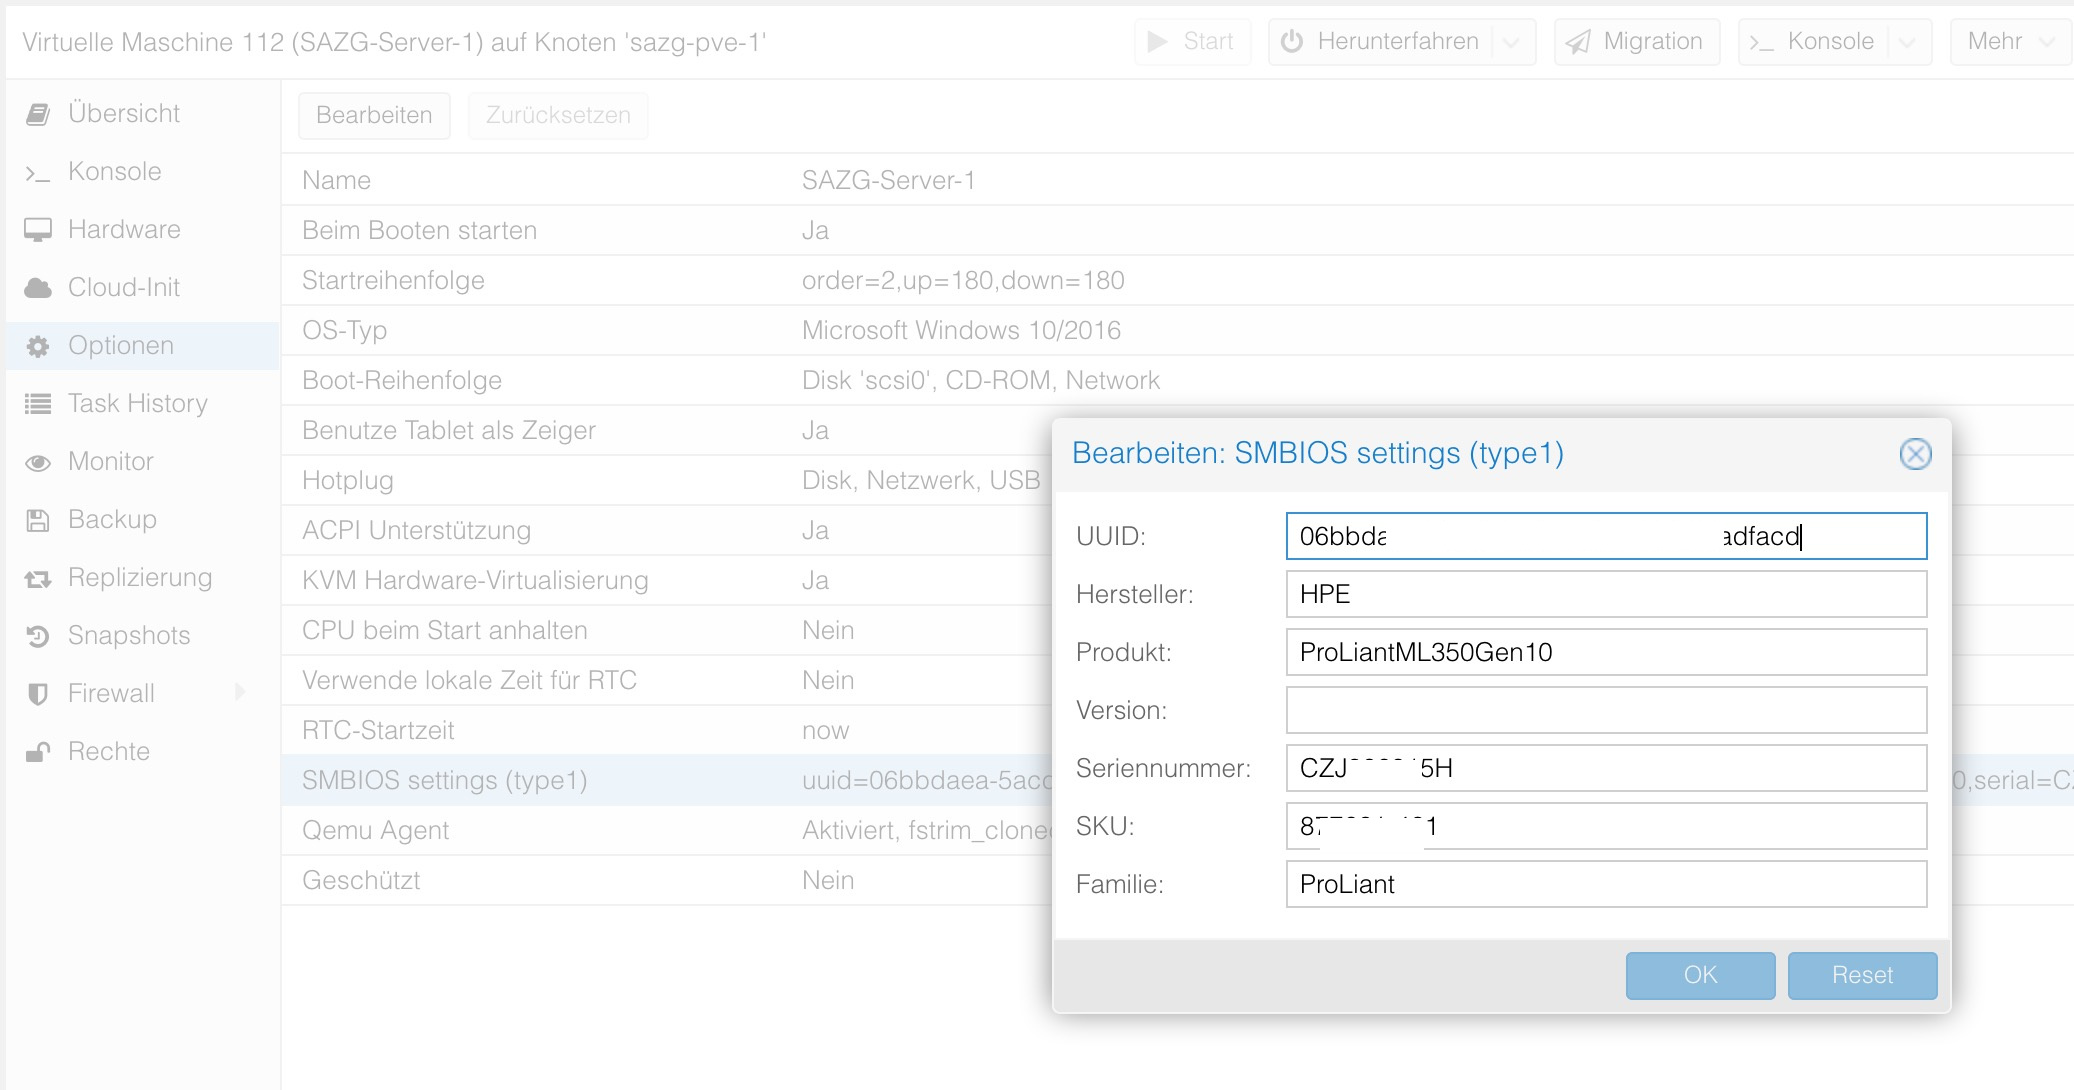Viewport: 2074px width, 1090px height.
Task: Focus the Hersteller field containing HPE
Action: click(x=1606, y=594)
